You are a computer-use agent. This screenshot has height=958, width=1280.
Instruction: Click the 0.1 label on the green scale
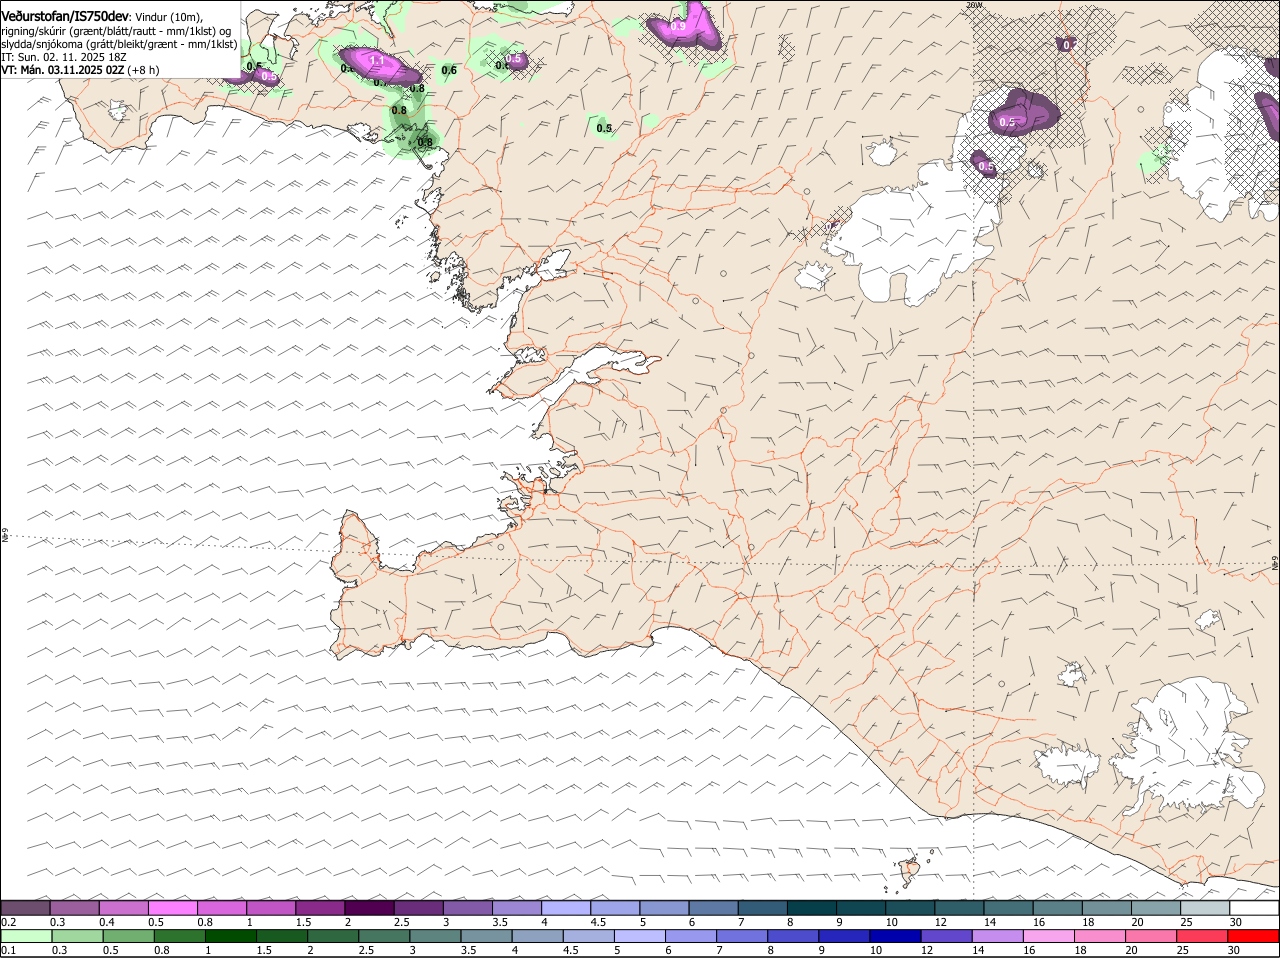point(8,950)
